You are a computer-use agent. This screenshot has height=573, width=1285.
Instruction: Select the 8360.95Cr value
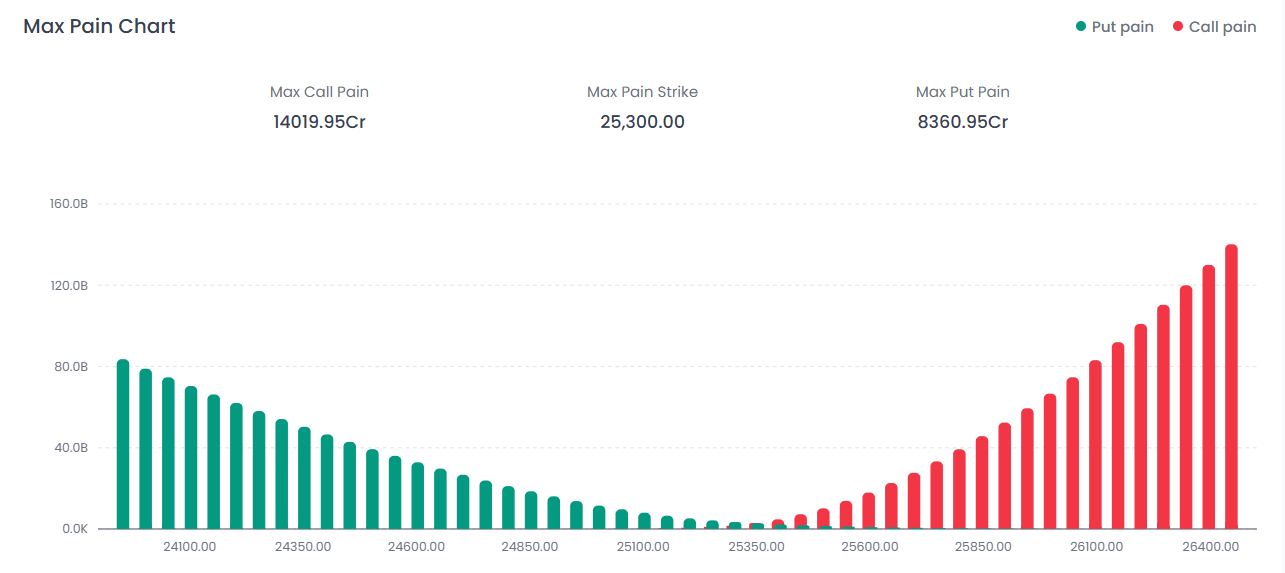[962, 122]
